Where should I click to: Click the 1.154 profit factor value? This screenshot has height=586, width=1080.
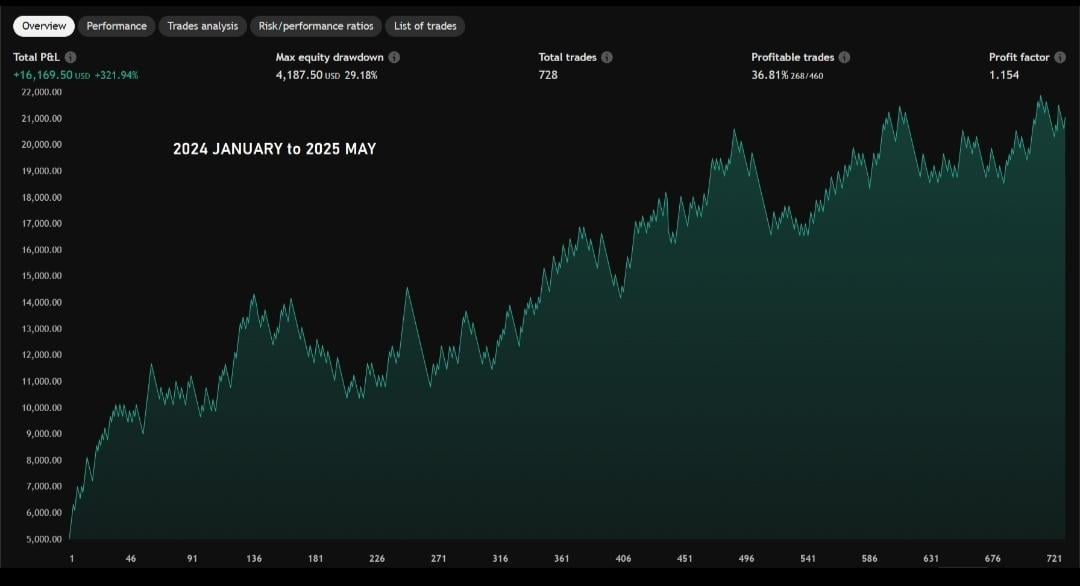(x=1004, y=75)
